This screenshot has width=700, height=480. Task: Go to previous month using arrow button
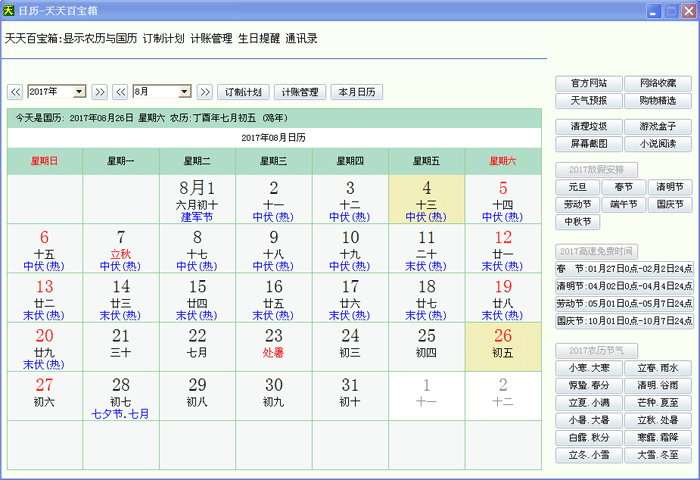point(120,92)
